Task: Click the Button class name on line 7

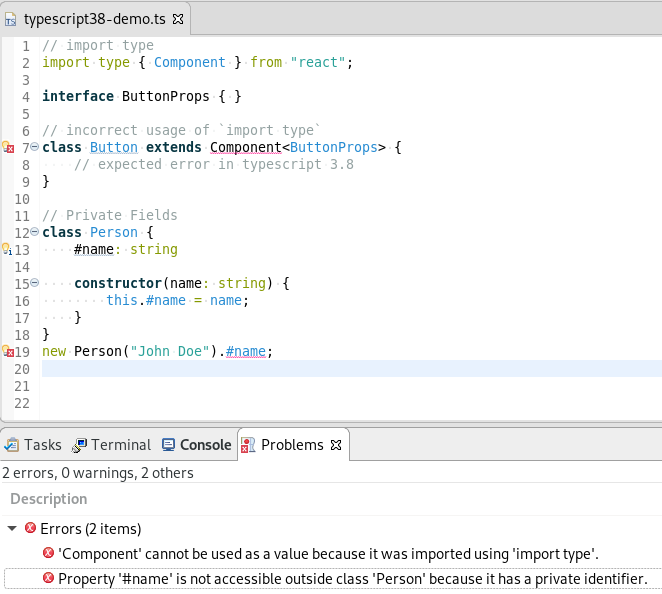Action: [114, 147]
